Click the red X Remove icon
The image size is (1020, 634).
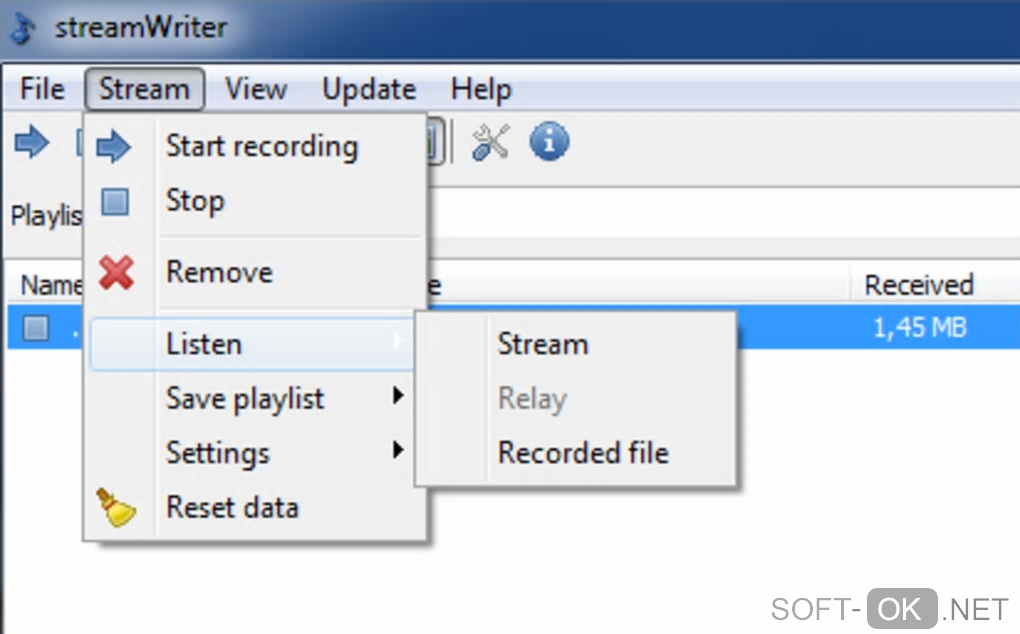click(116, 272)
